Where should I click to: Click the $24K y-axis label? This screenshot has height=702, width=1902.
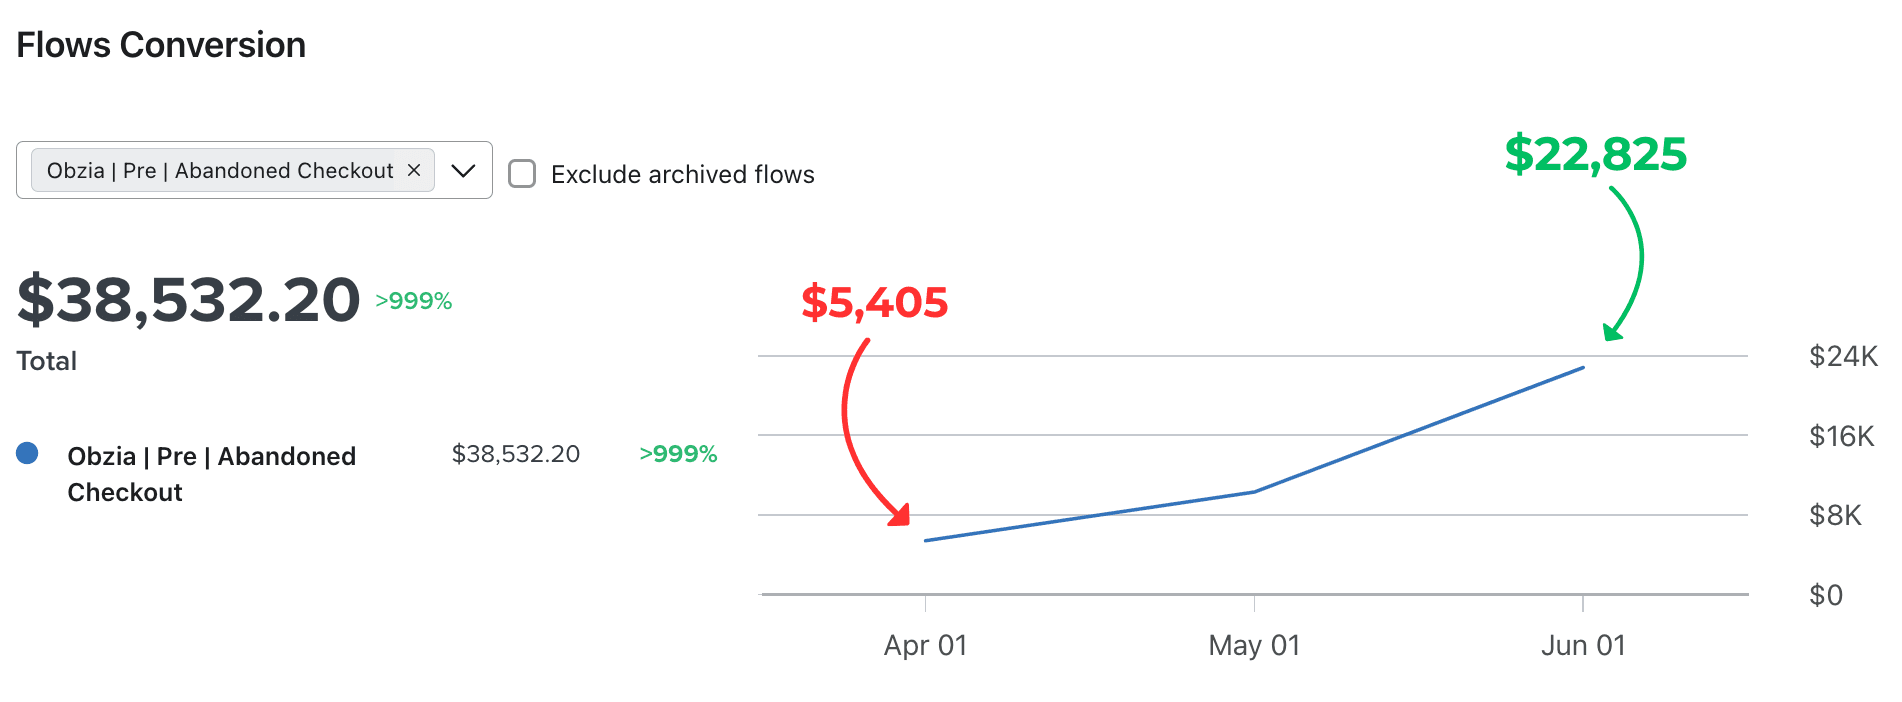pyautogui.click(x=1843, y=356)
